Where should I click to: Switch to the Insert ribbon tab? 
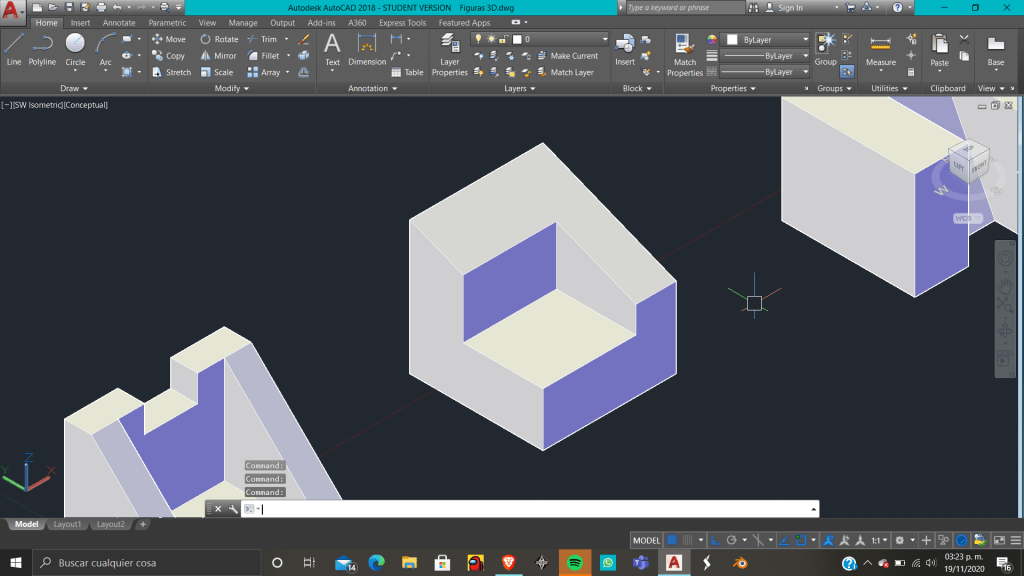click(80, 22)
